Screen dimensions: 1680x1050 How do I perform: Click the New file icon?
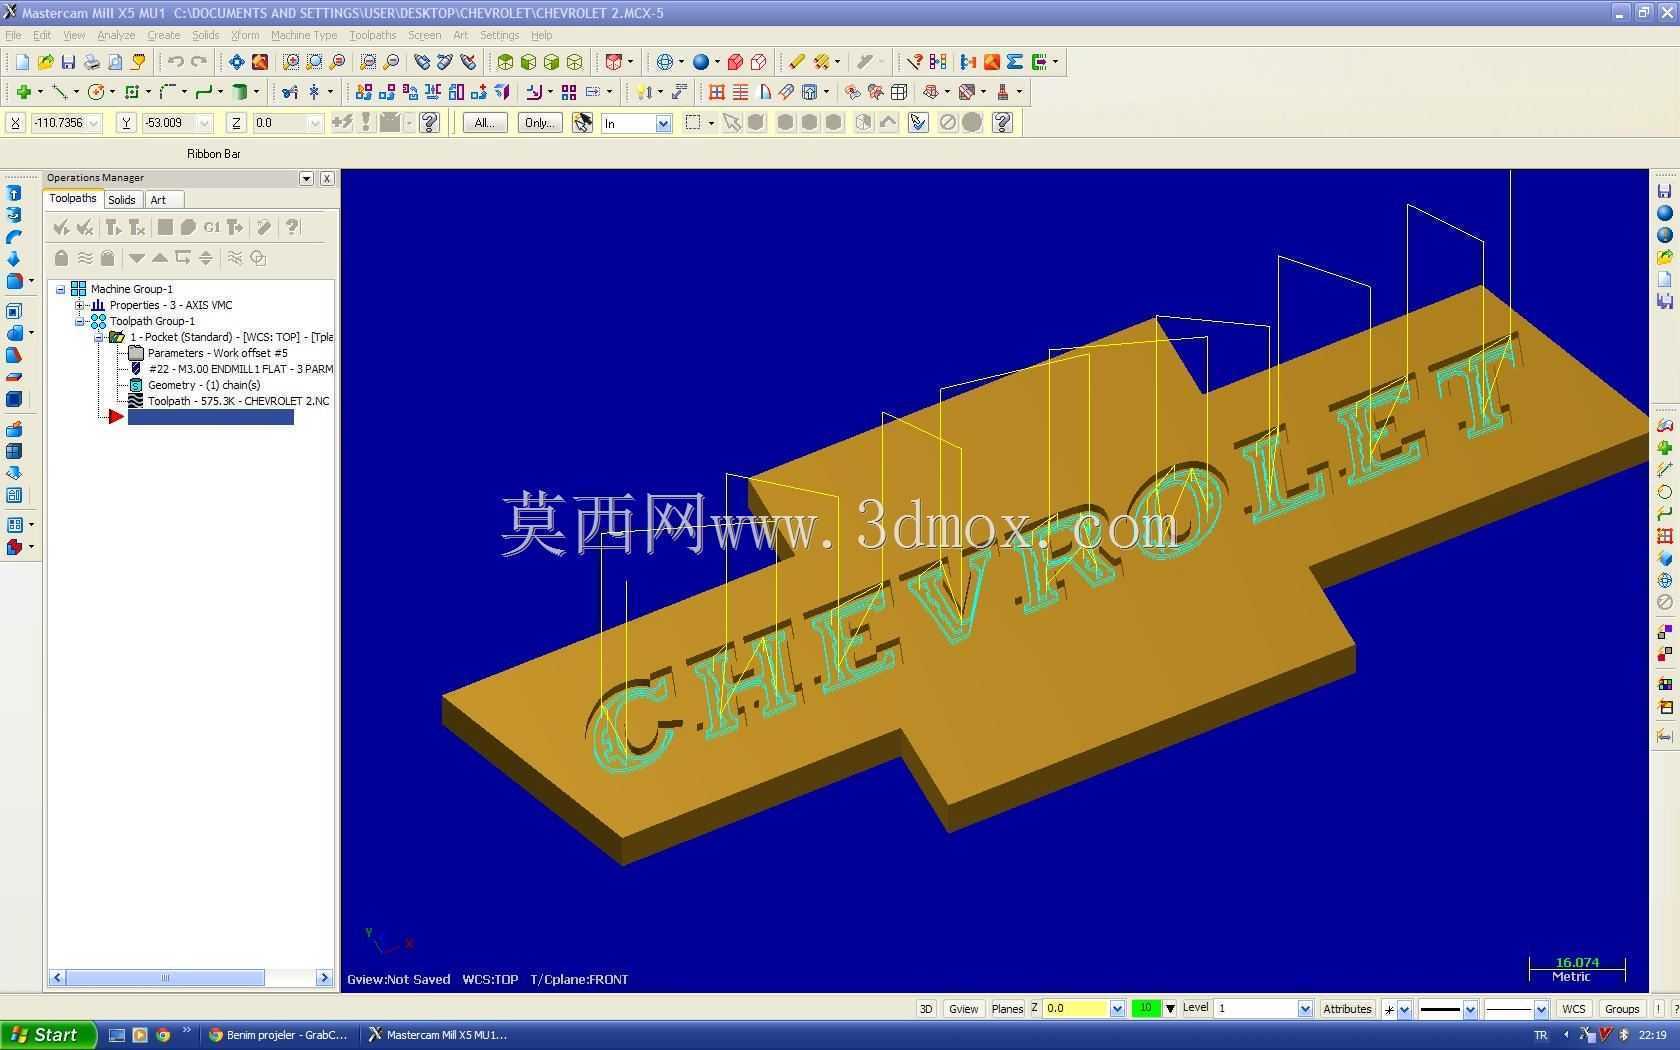pos(22,62)
